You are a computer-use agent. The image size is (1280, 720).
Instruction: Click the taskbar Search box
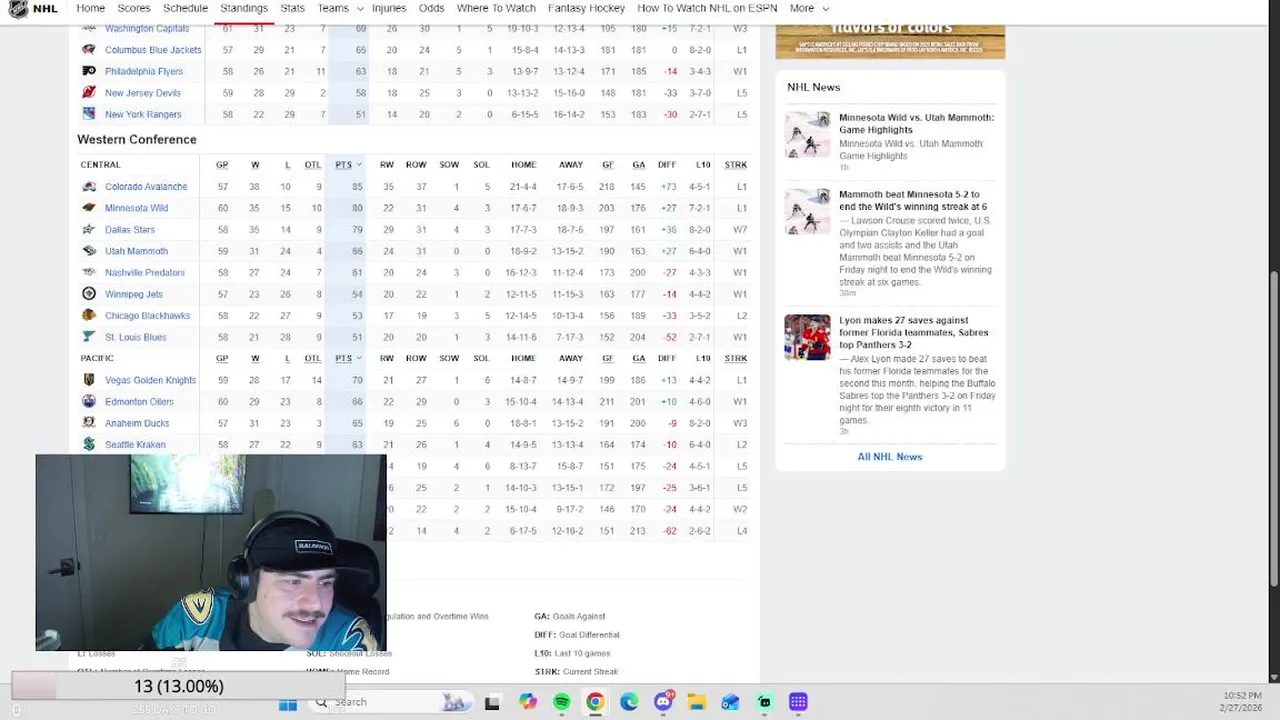click(x=390, y=703)
